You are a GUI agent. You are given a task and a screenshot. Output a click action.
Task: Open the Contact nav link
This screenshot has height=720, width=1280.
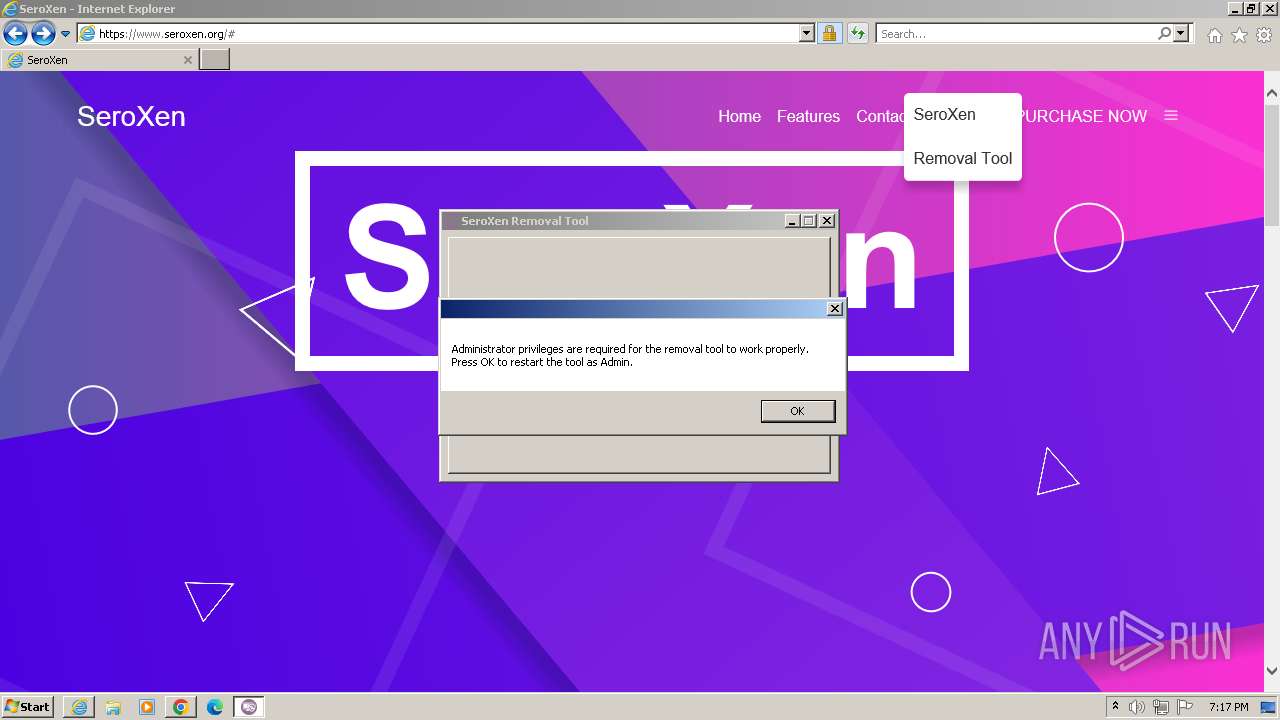880,116
